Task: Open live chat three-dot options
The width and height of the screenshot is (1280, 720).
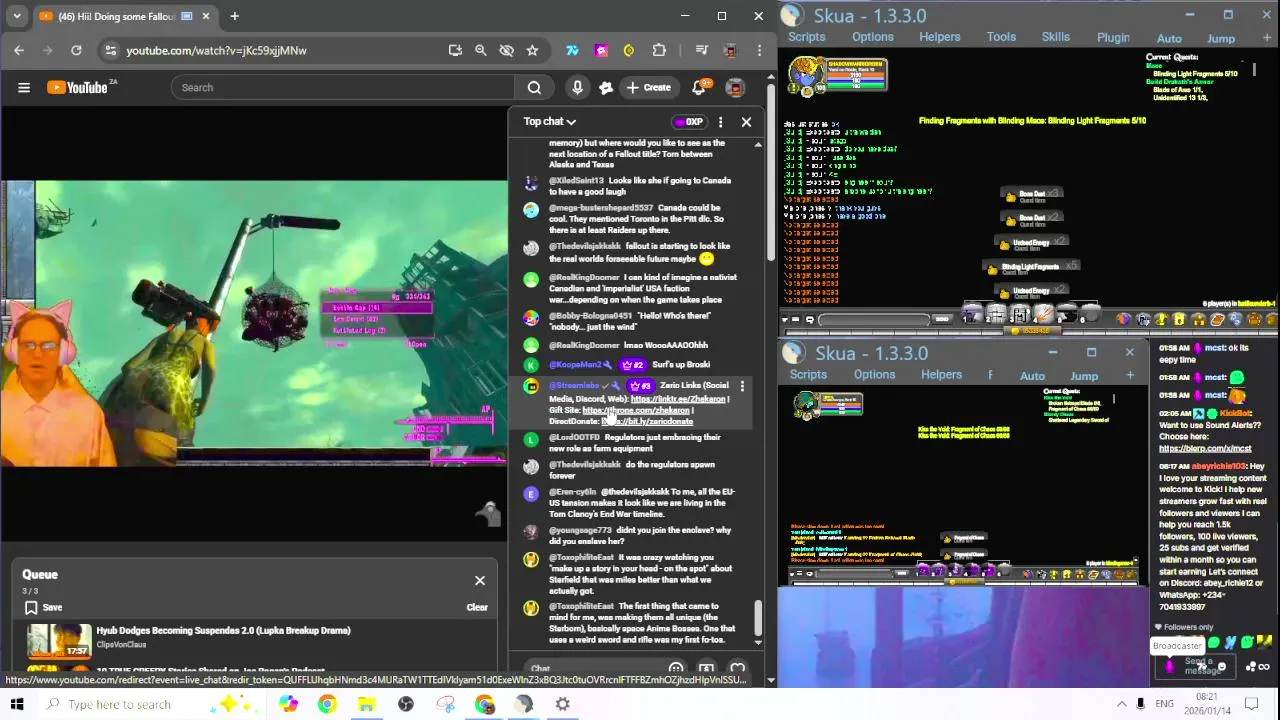Action: click(x=720, y=122)
